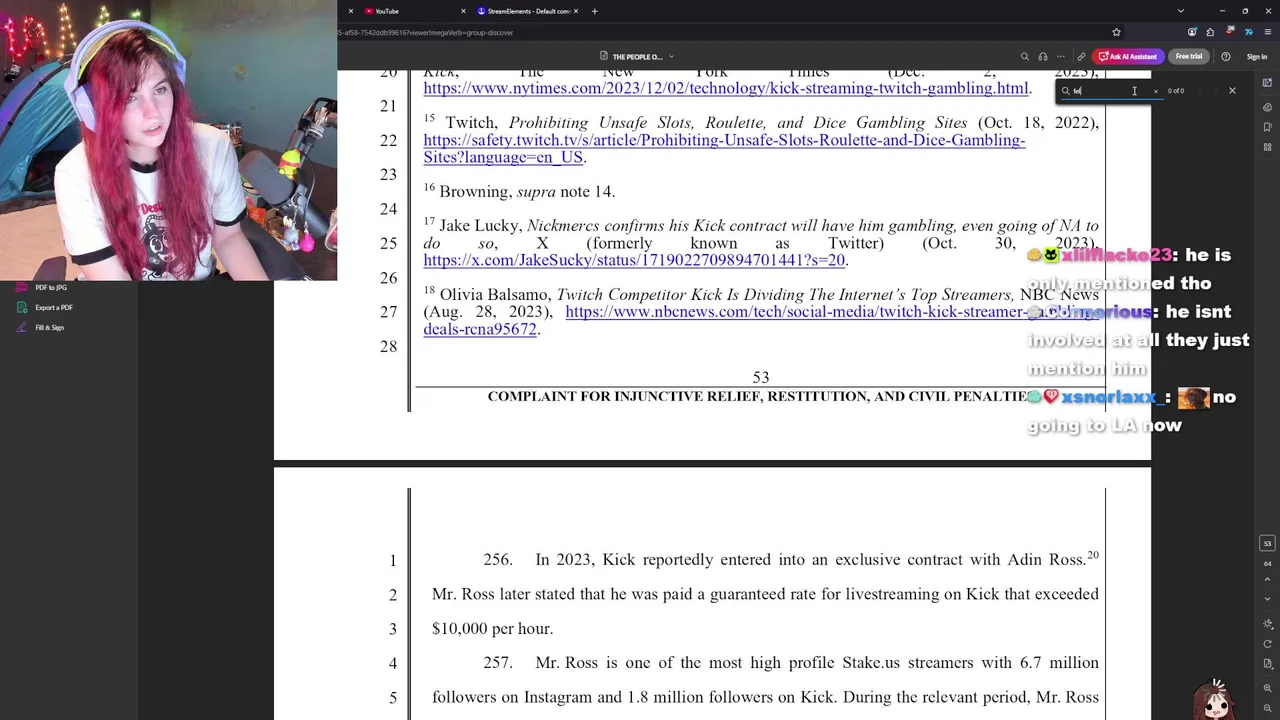This screenshot has width=1280, height=720.
Task: Open the browser hamburger menu
Action: pyautogui.click(x=1267, y=32)
